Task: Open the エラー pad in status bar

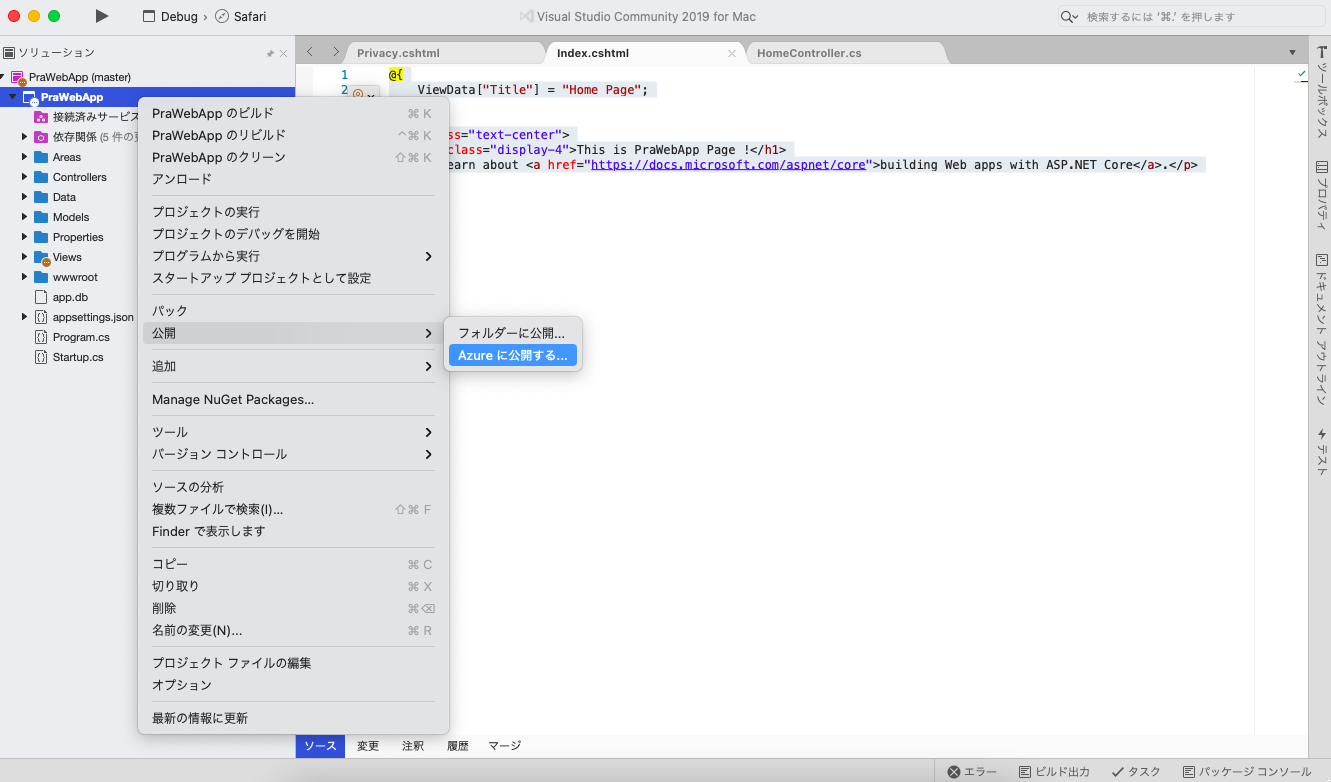Action: point(972,772)
